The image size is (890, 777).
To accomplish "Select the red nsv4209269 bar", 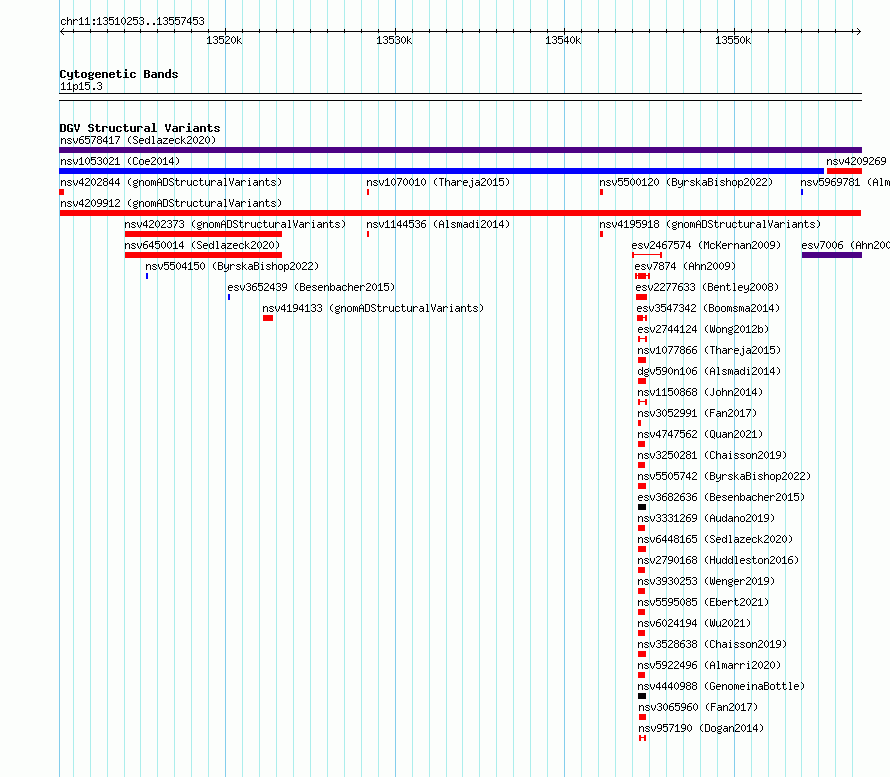I will (844, 171).
